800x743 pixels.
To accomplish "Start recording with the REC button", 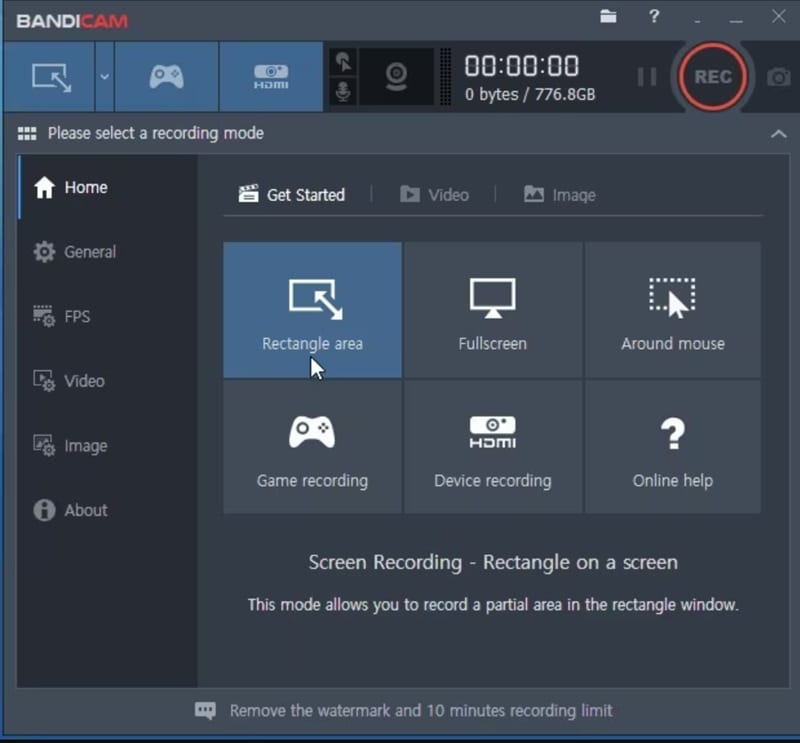I will point(712,77).
